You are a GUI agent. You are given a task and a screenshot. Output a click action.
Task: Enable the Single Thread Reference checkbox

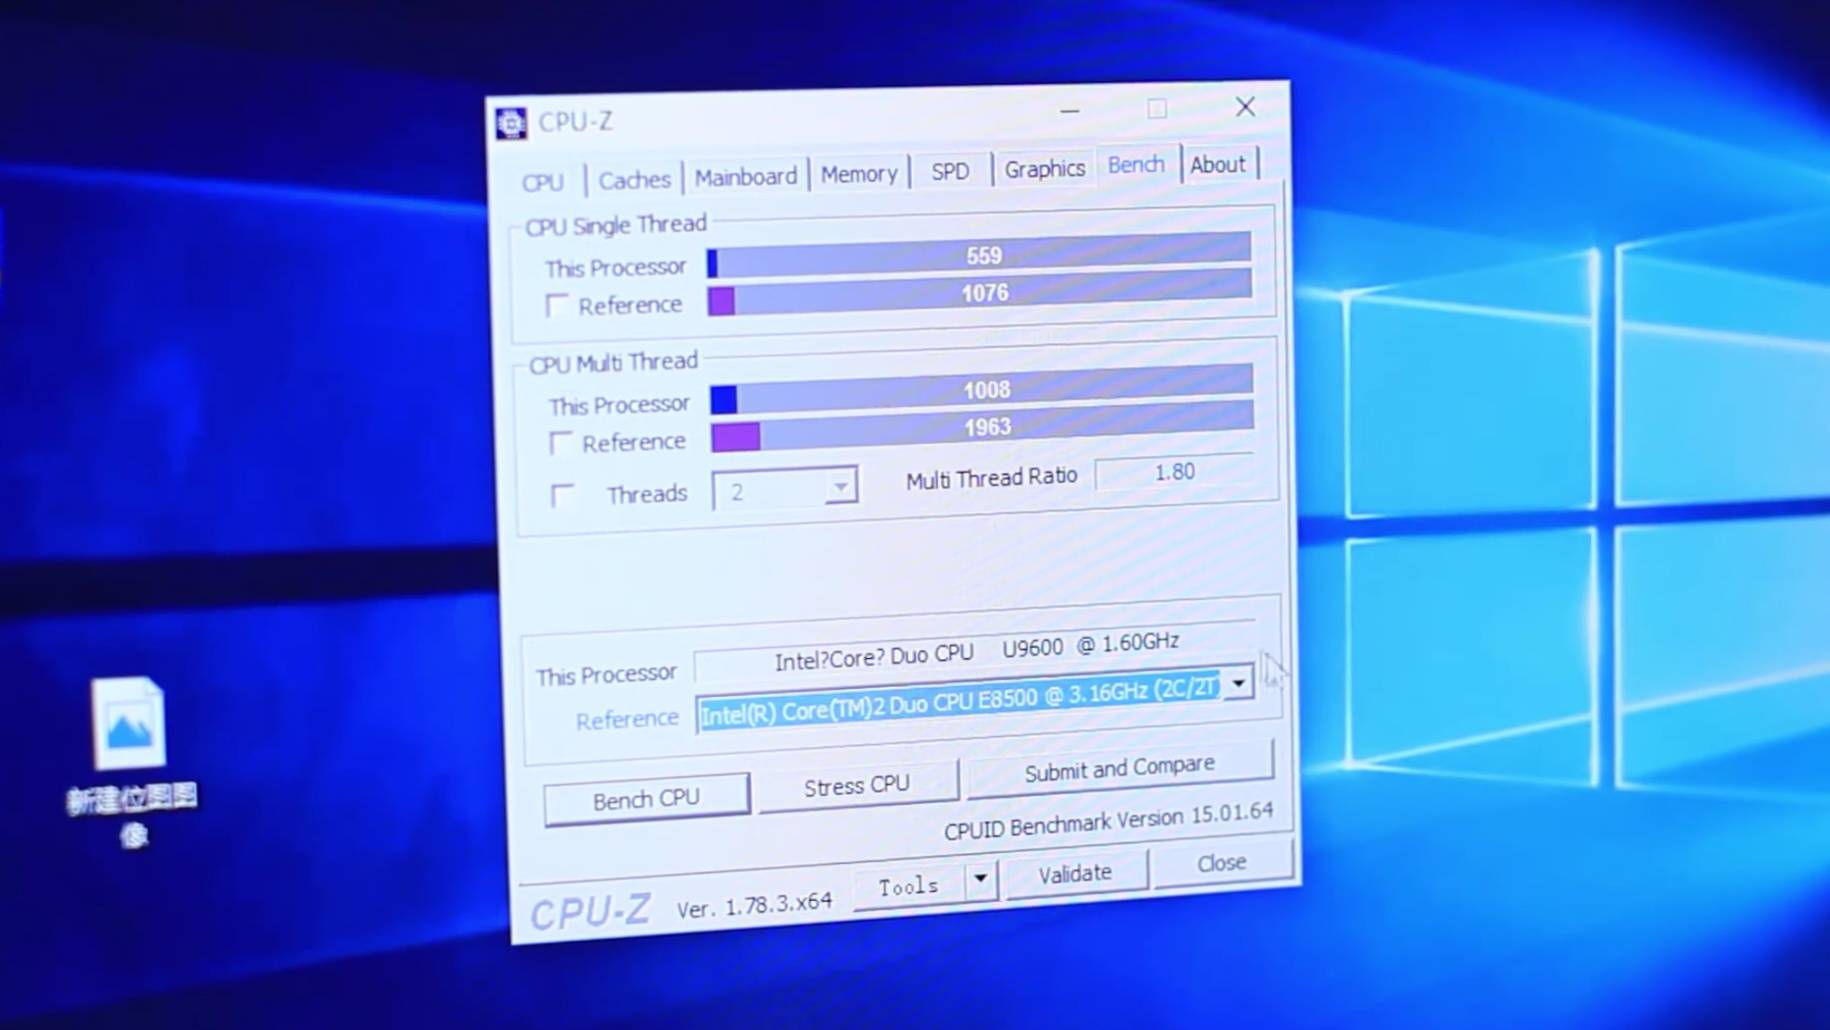click(557, 305)
